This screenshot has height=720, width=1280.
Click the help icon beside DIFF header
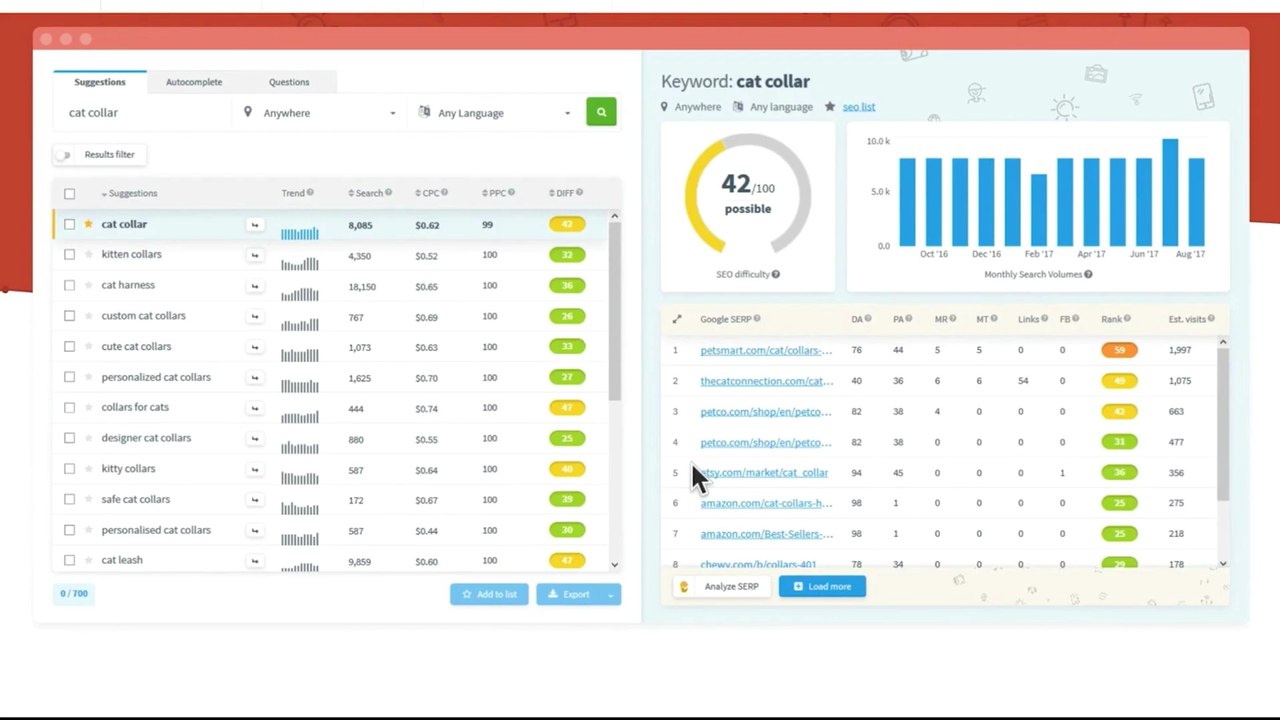[579, 193]
